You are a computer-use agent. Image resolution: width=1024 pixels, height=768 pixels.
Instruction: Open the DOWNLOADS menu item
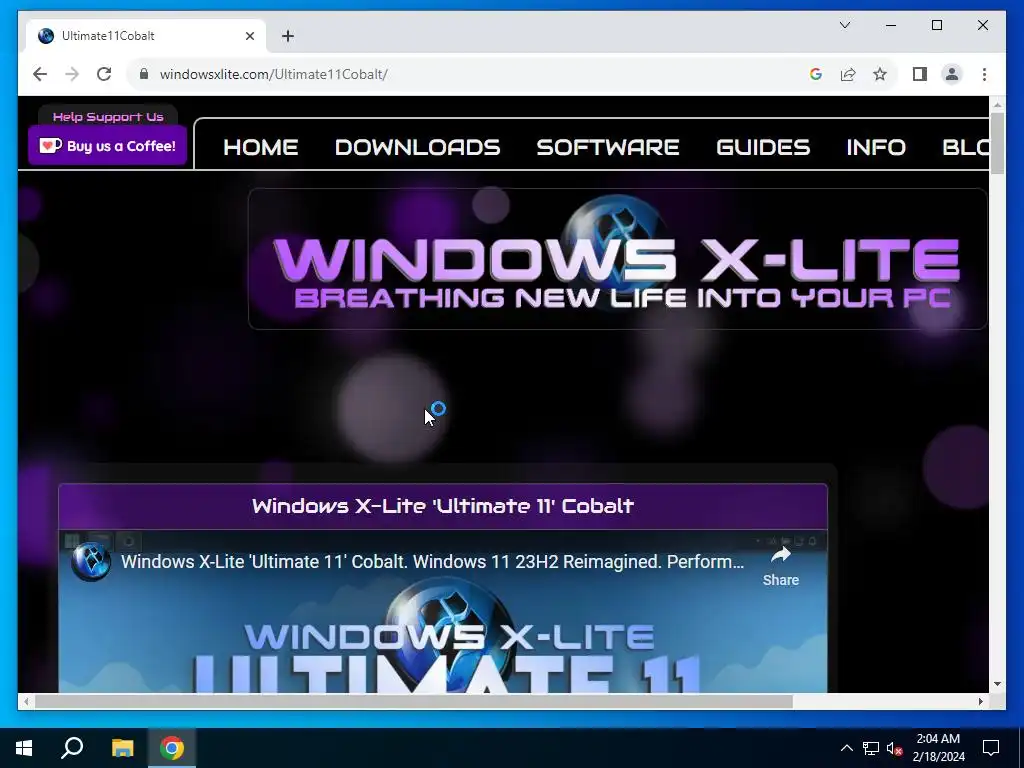point(417,148)
